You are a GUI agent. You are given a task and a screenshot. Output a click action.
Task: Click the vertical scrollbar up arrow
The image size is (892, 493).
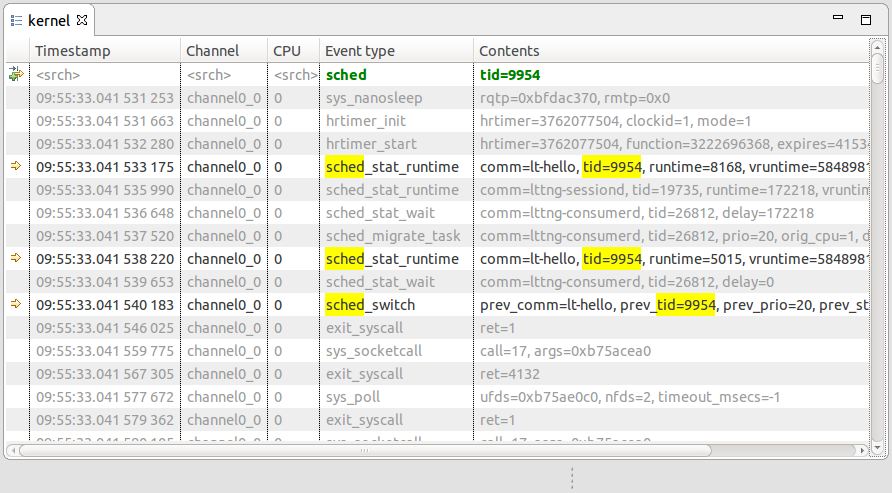point(878,50)
